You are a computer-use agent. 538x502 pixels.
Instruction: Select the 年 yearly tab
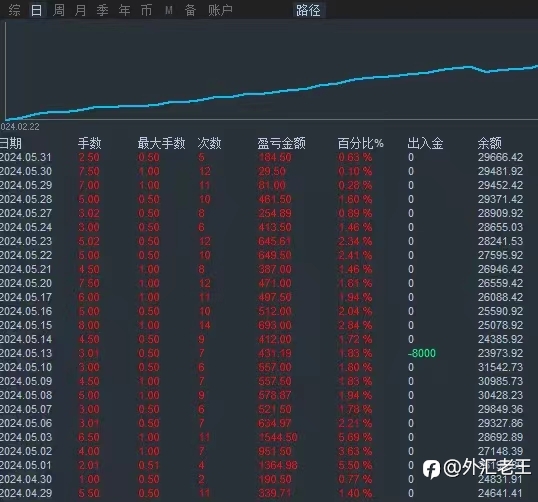click(x=125, y=10)
